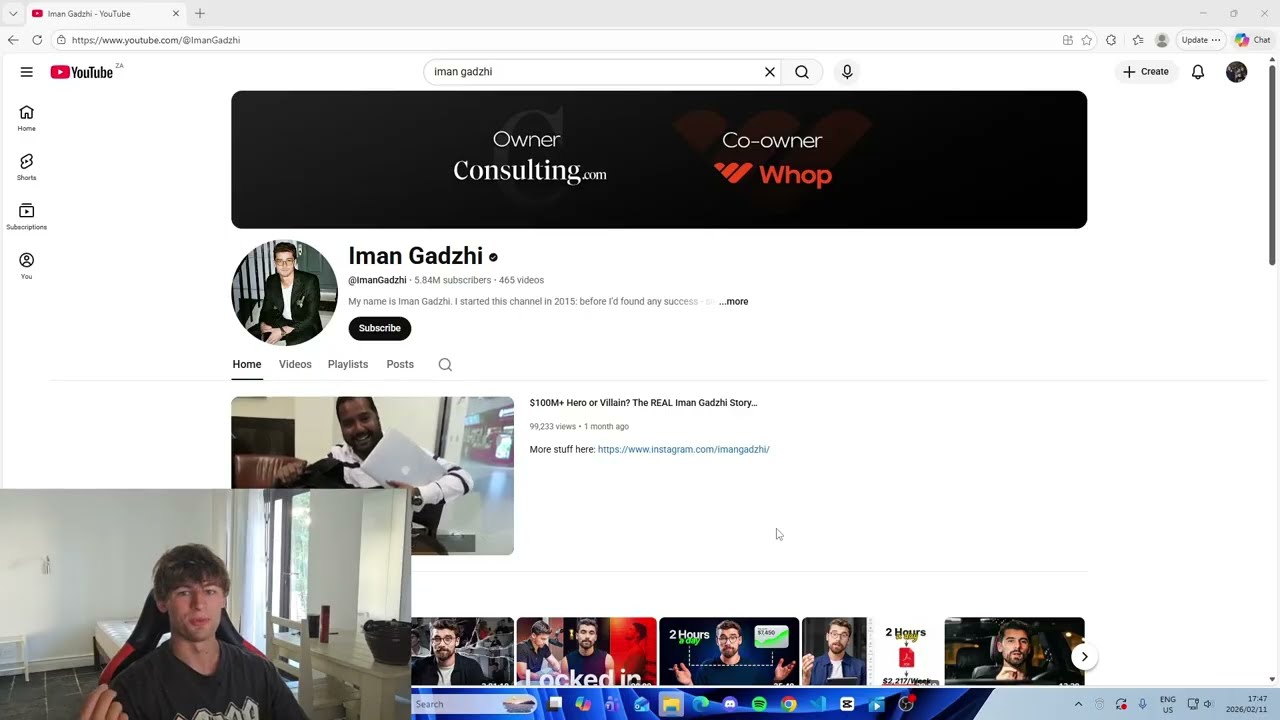Click the Create button
This screenshot has width=1280, height=720.
coord(1146,72)
